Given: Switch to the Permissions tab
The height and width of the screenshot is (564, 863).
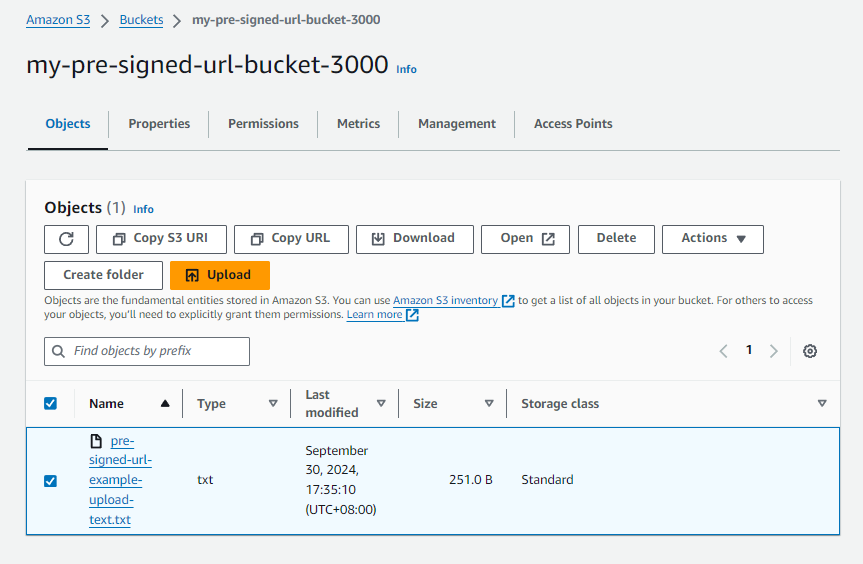Looking at the screenshot, I should pyautogui.click(x=263, y=124).
